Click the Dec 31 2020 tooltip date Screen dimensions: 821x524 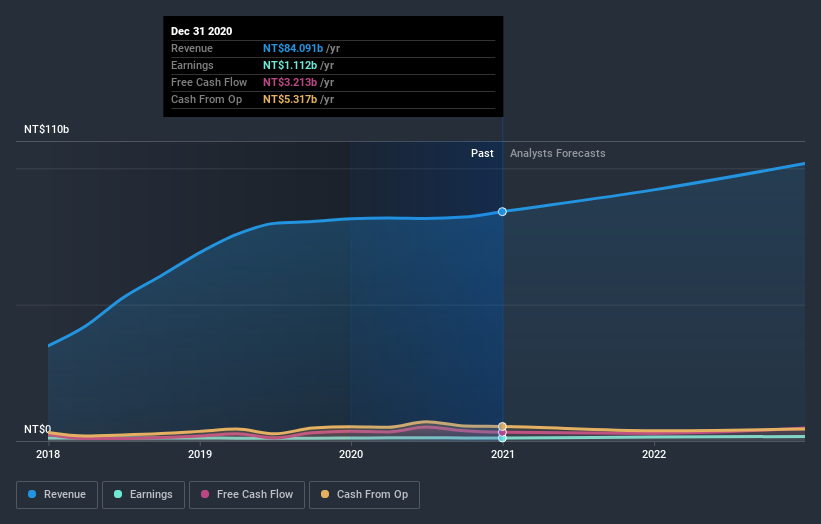pos(202,31)
